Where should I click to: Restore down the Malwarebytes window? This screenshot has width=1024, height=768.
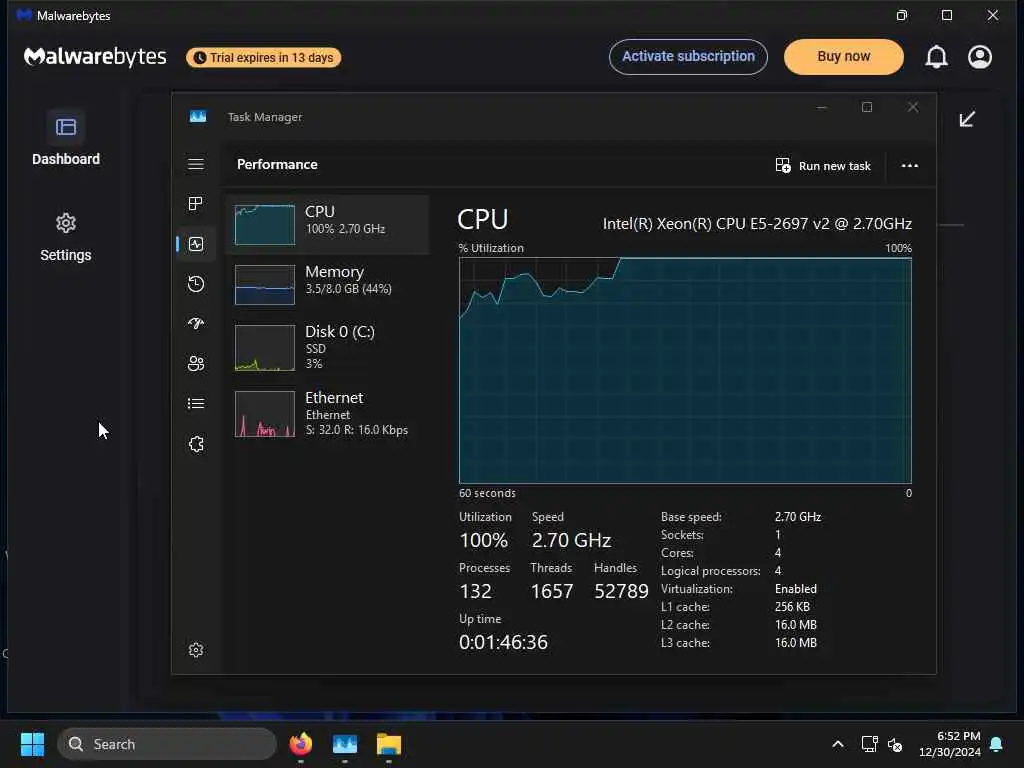point(902,15)
